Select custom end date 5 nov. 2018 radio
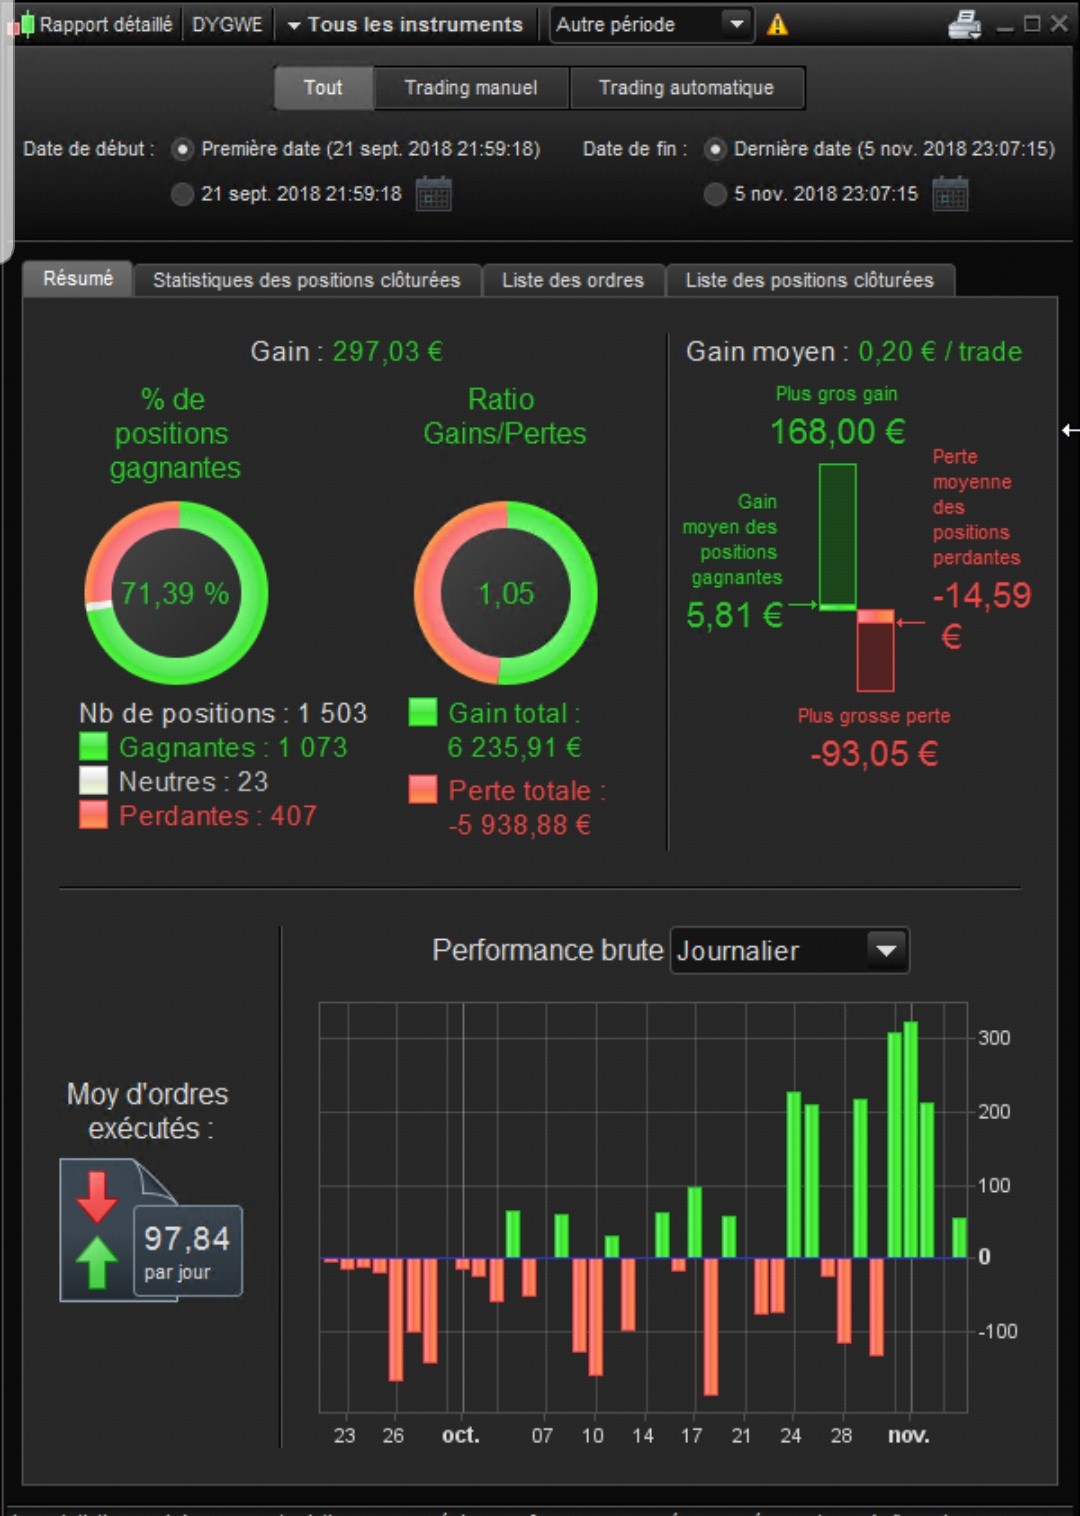The width and height of the screenshot is (1080, 1516). click(715, 194)
